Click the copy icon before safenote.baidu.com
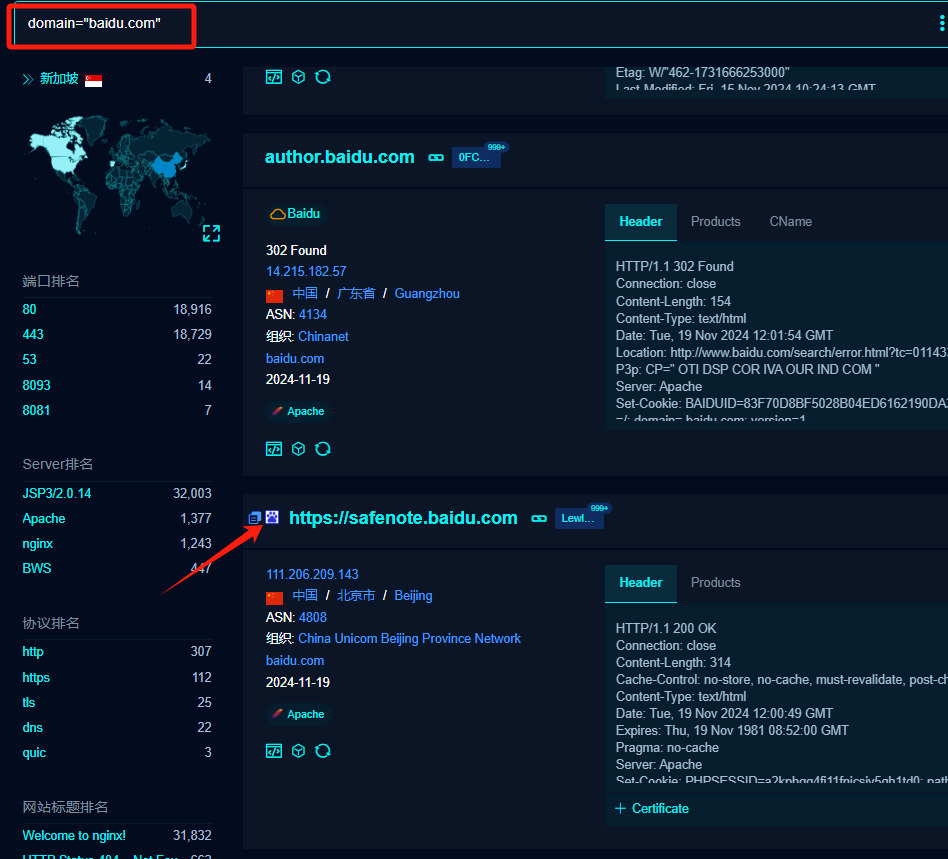 [255, 518]
